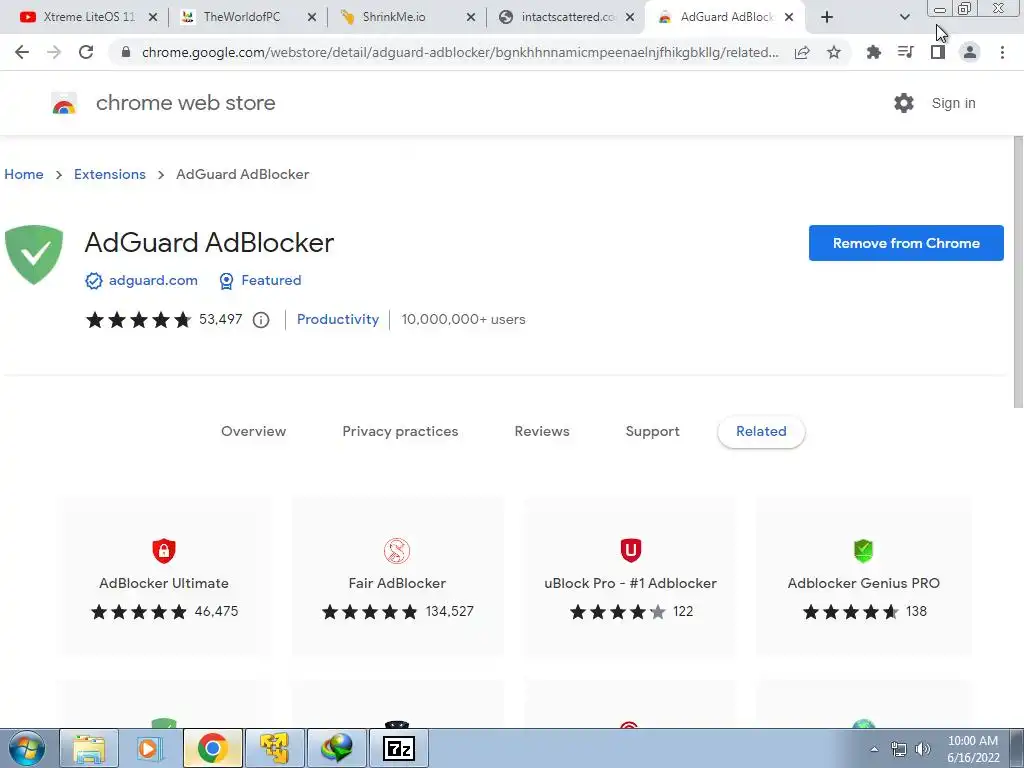Click the chrome web store rainbow logo

click(x=64, y=104)
